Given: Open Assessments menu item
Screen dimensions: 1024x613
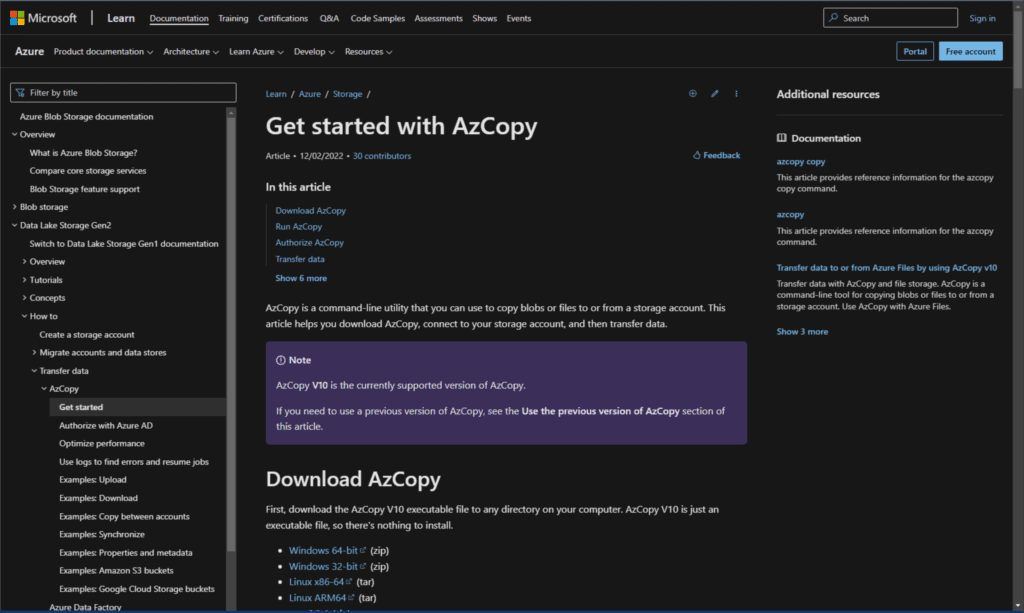Looking at the screenshot, I should tap(438, 18).
